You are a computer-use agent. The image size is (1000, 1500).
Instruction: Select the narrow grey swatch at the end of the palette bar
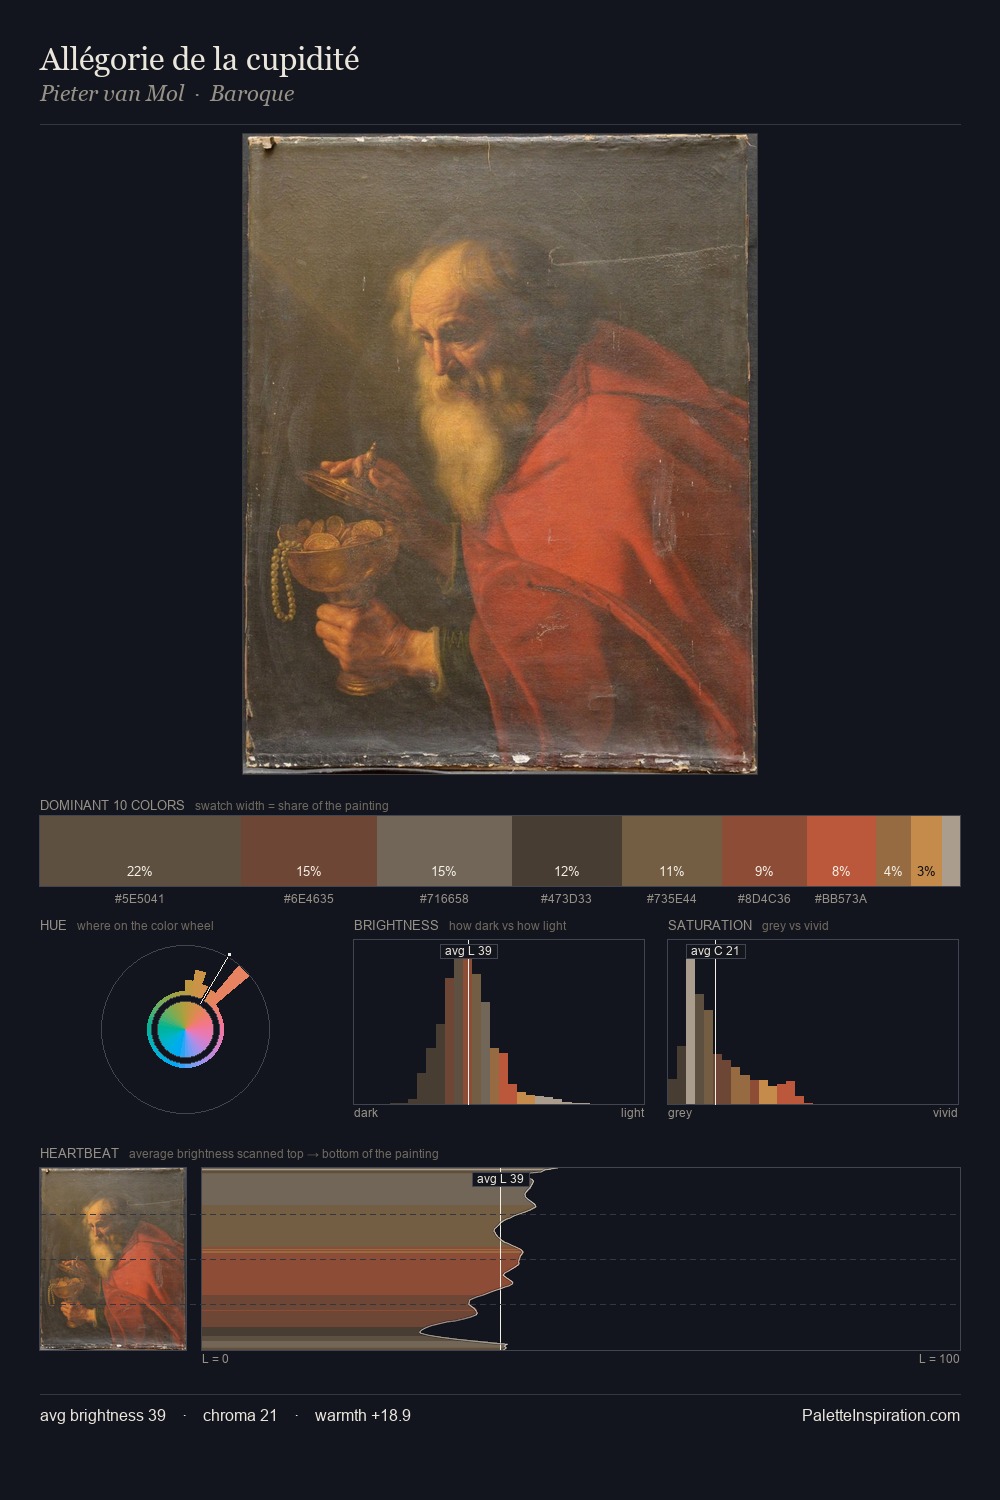click(951, 851)
